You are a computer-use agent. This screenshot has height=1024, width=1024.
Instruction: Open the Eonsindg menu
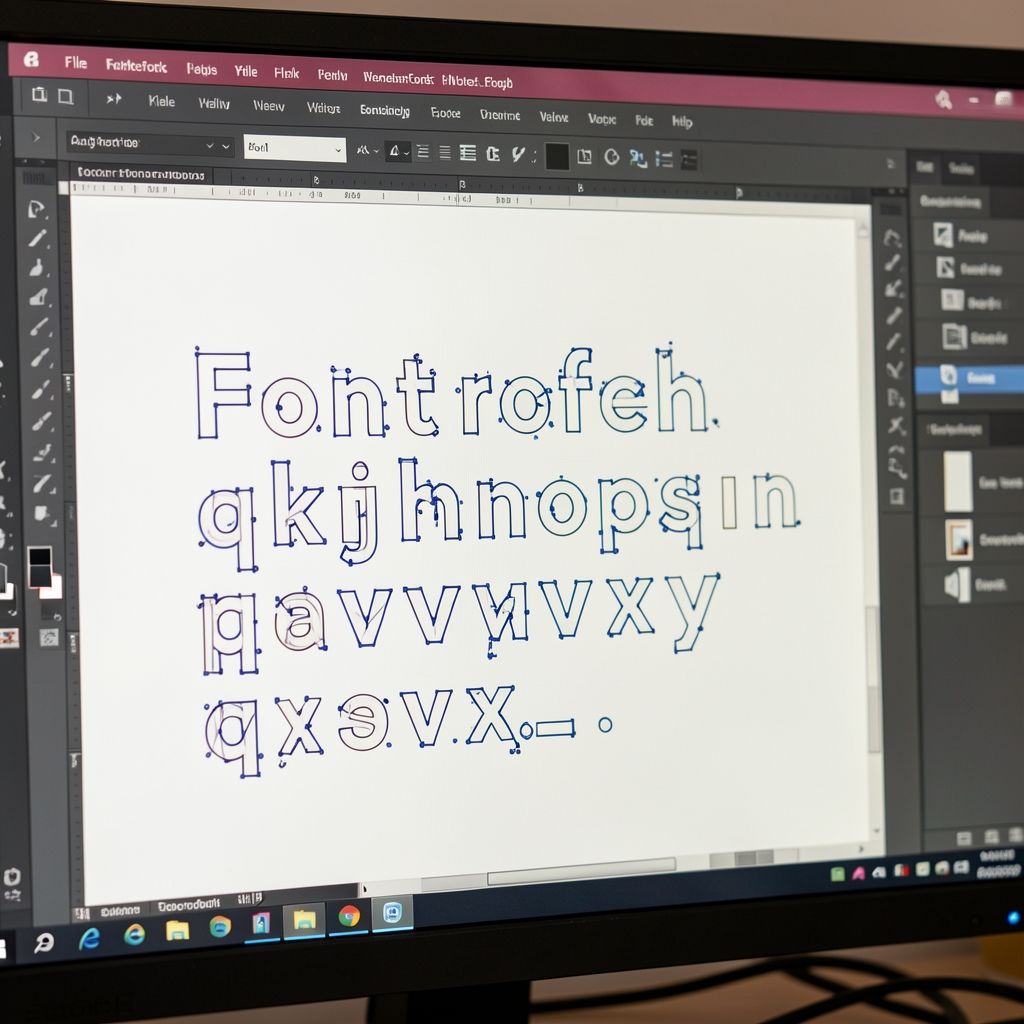[x=385, y=110]
